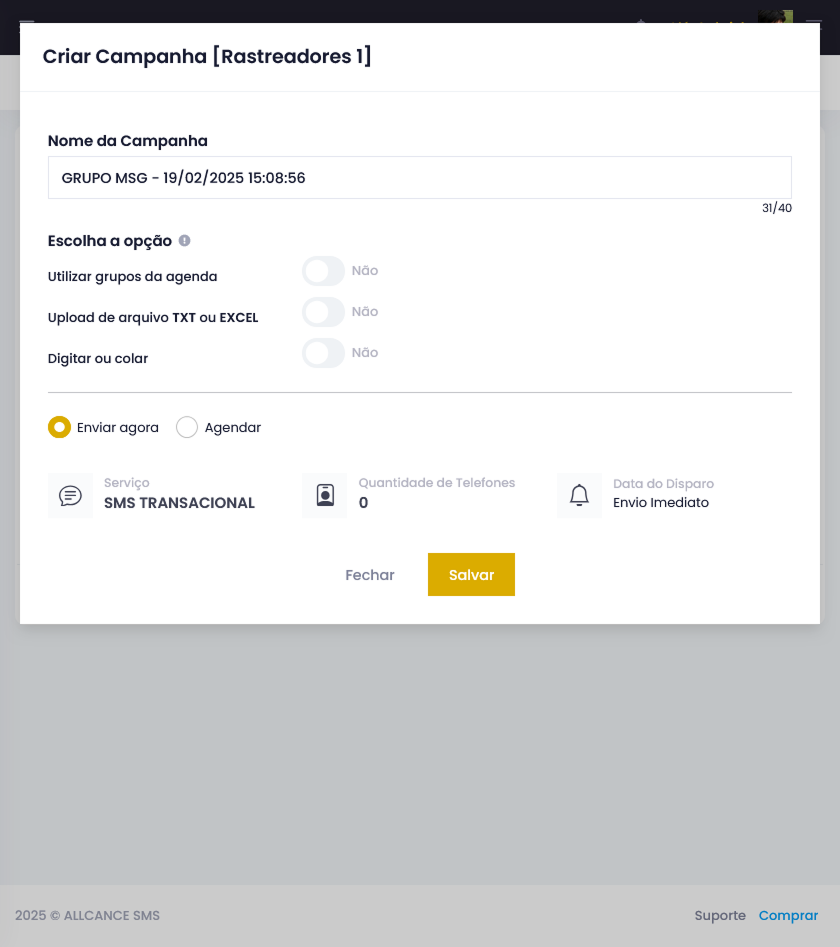
Task: Follow the Comprar link in footer
Action: click(788, 916)
